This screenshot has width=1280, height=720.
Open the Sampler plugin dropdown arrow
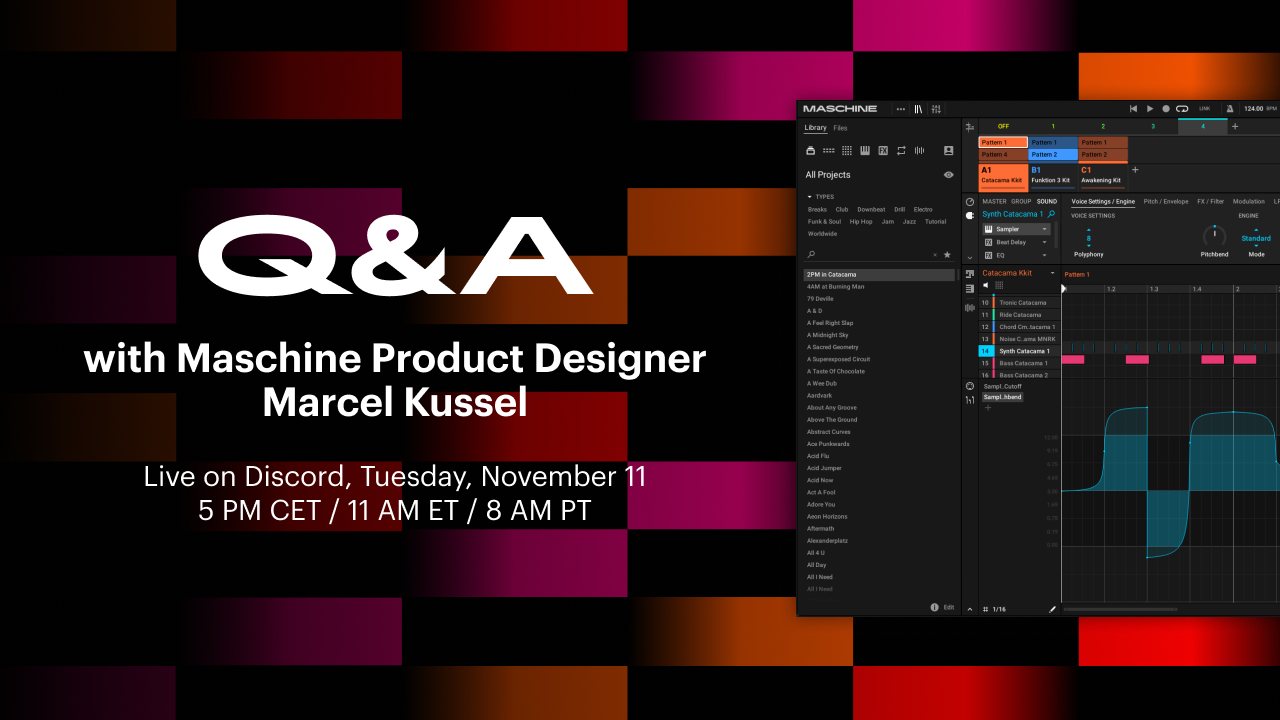(1045, 229)
